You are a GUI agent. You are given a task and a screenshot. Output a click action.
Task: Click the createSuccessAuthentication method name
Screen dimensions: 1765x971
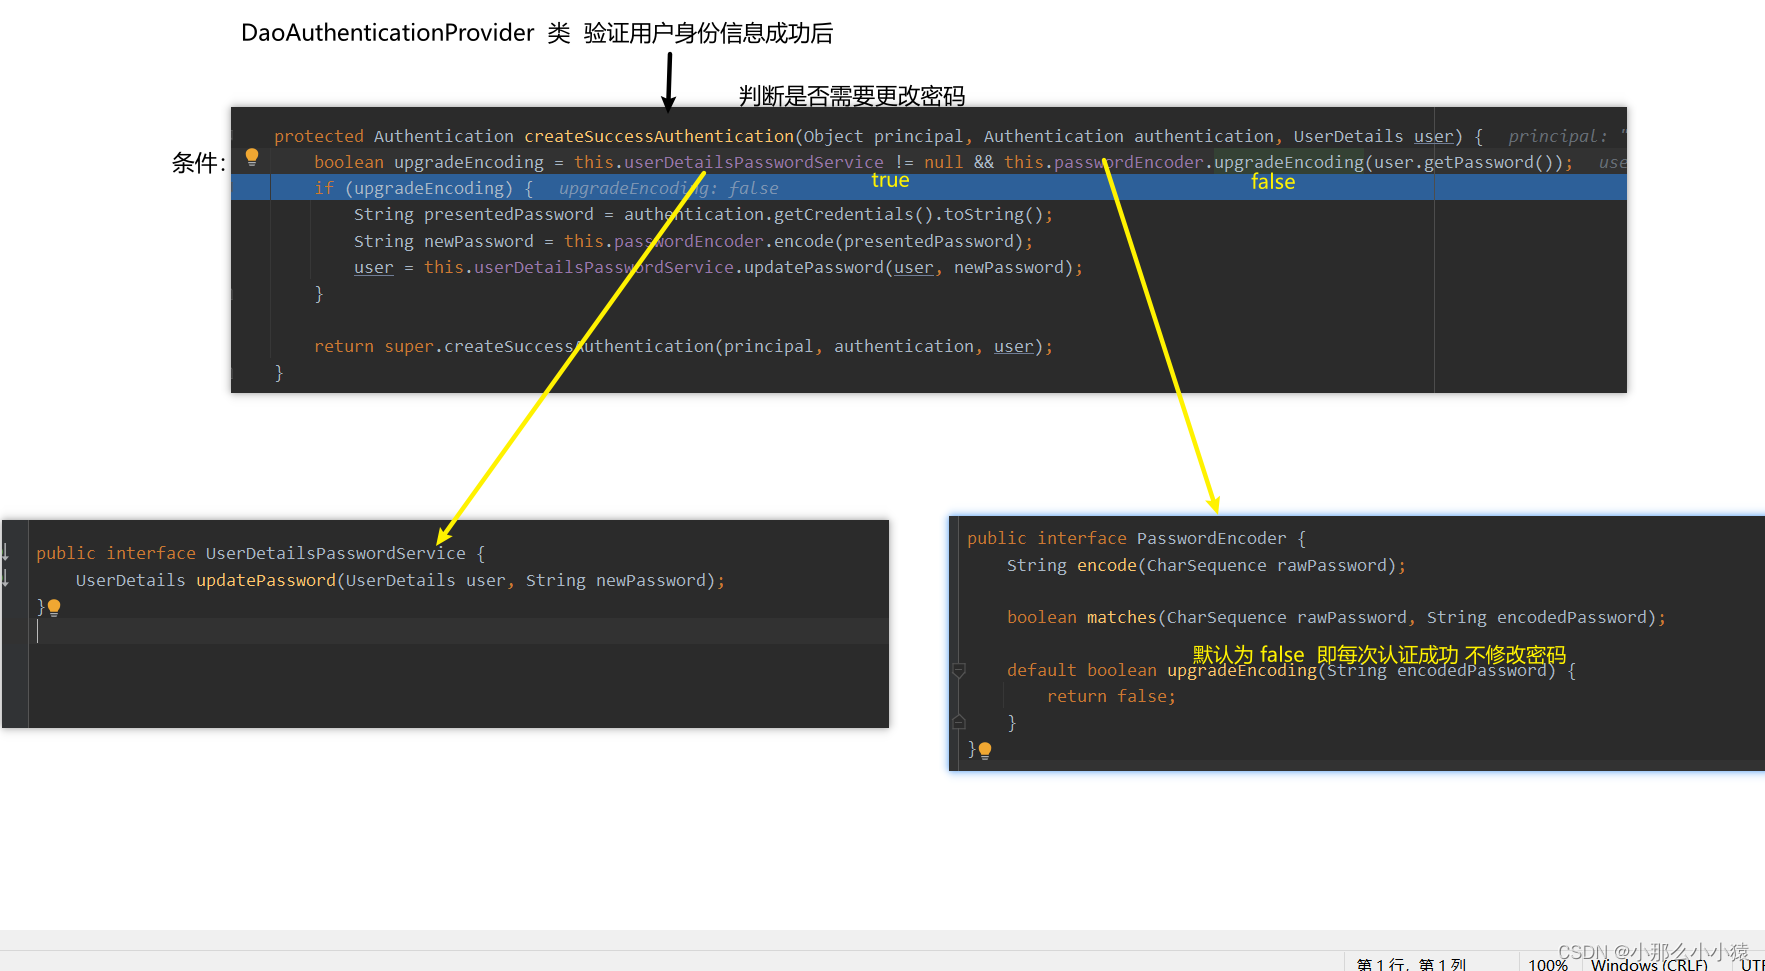[658, 136]
